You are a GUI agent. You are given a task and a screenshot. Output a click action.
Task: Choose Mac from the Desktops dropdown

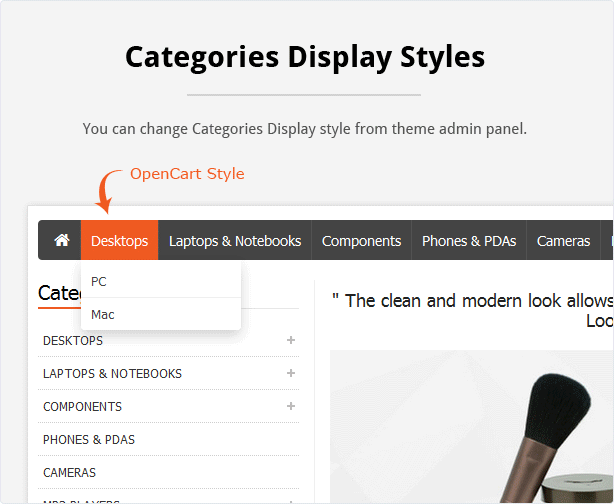(x=161, y=314)
